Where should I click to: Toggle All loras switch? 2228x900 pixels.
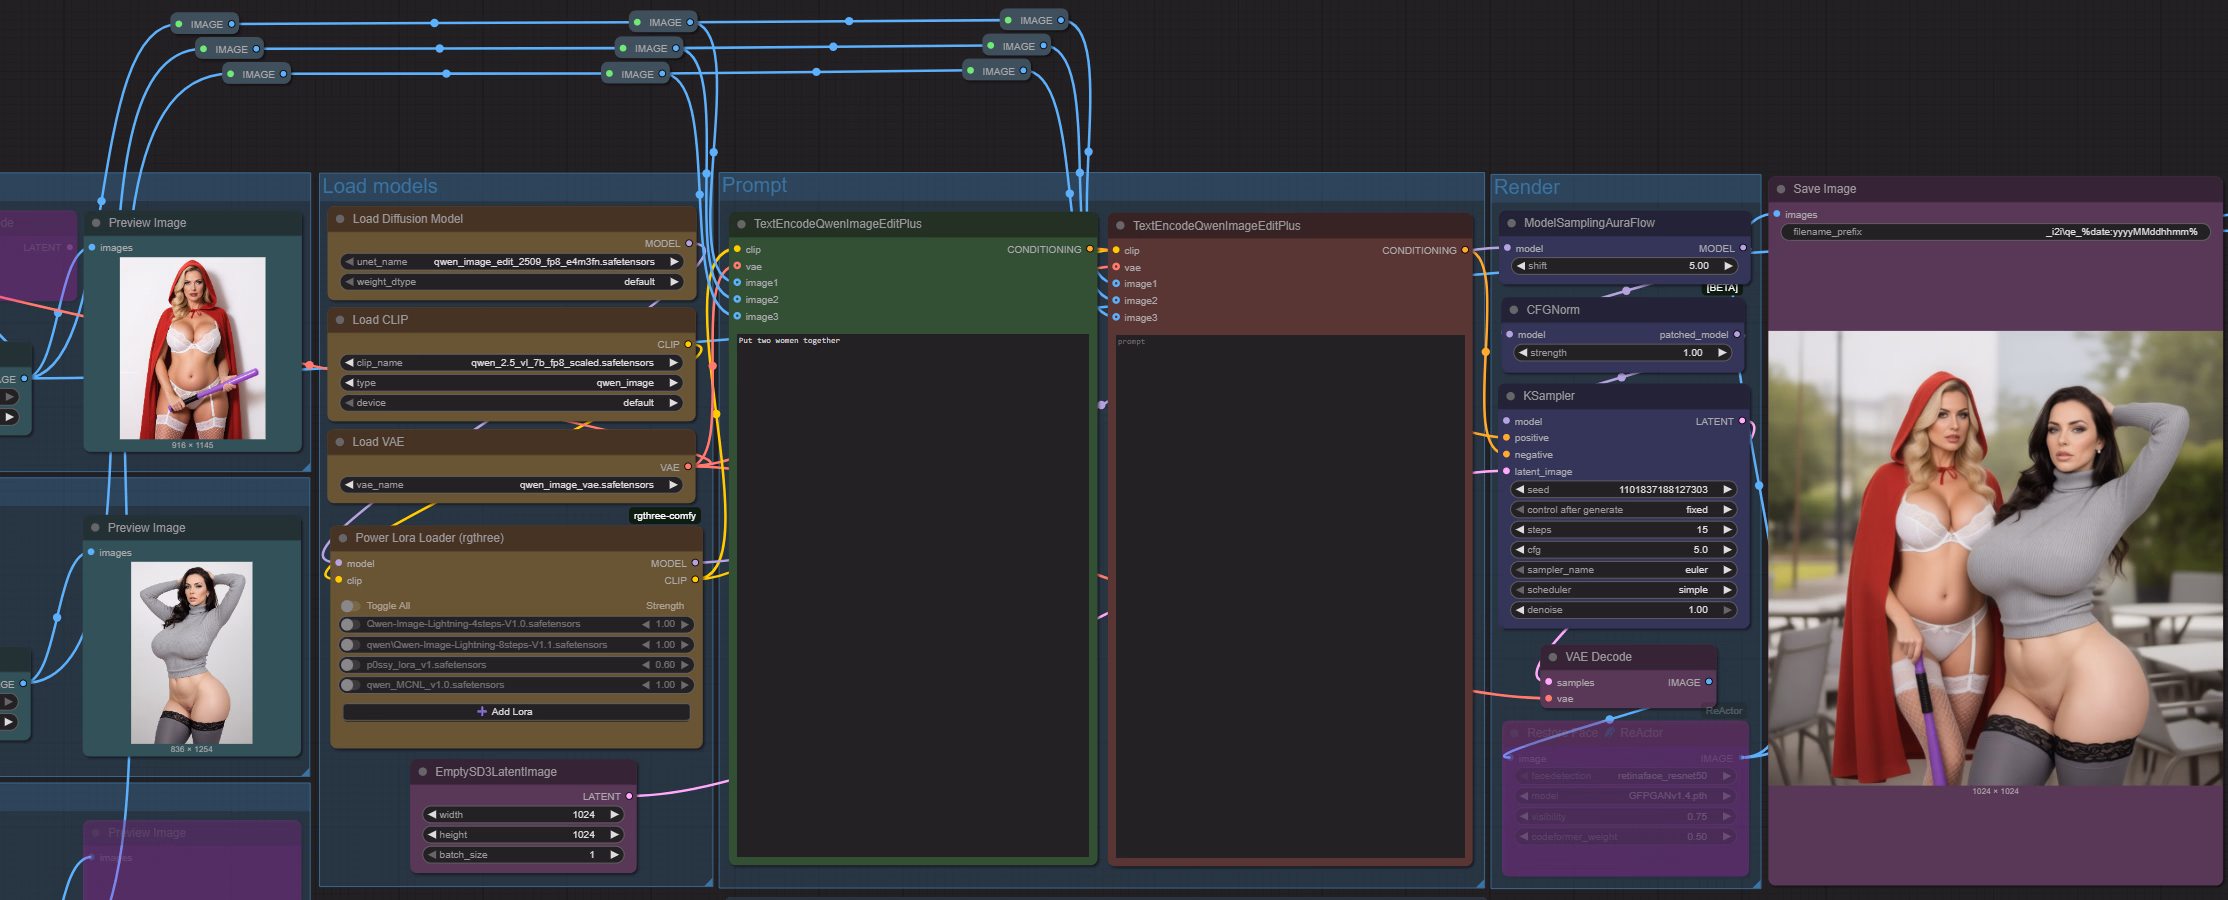point(350,606)
